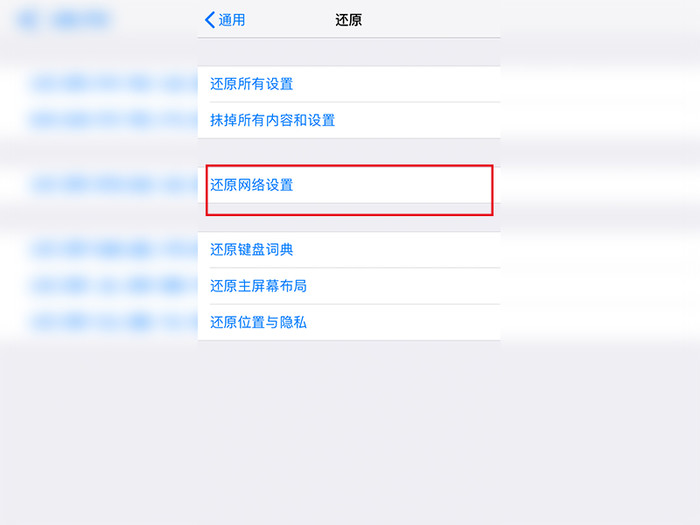This screenshot has height=525, width=700.
Task: Click right side of 还原主屏幕布局 row
Action: click(x=403, y=286)
